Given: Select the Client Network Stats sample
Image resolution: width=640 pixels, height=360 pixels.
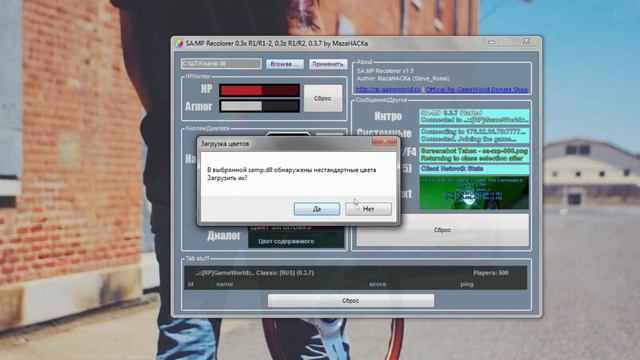Looking at the screenshot, I should pyautogui.click(x=474, y=169).
